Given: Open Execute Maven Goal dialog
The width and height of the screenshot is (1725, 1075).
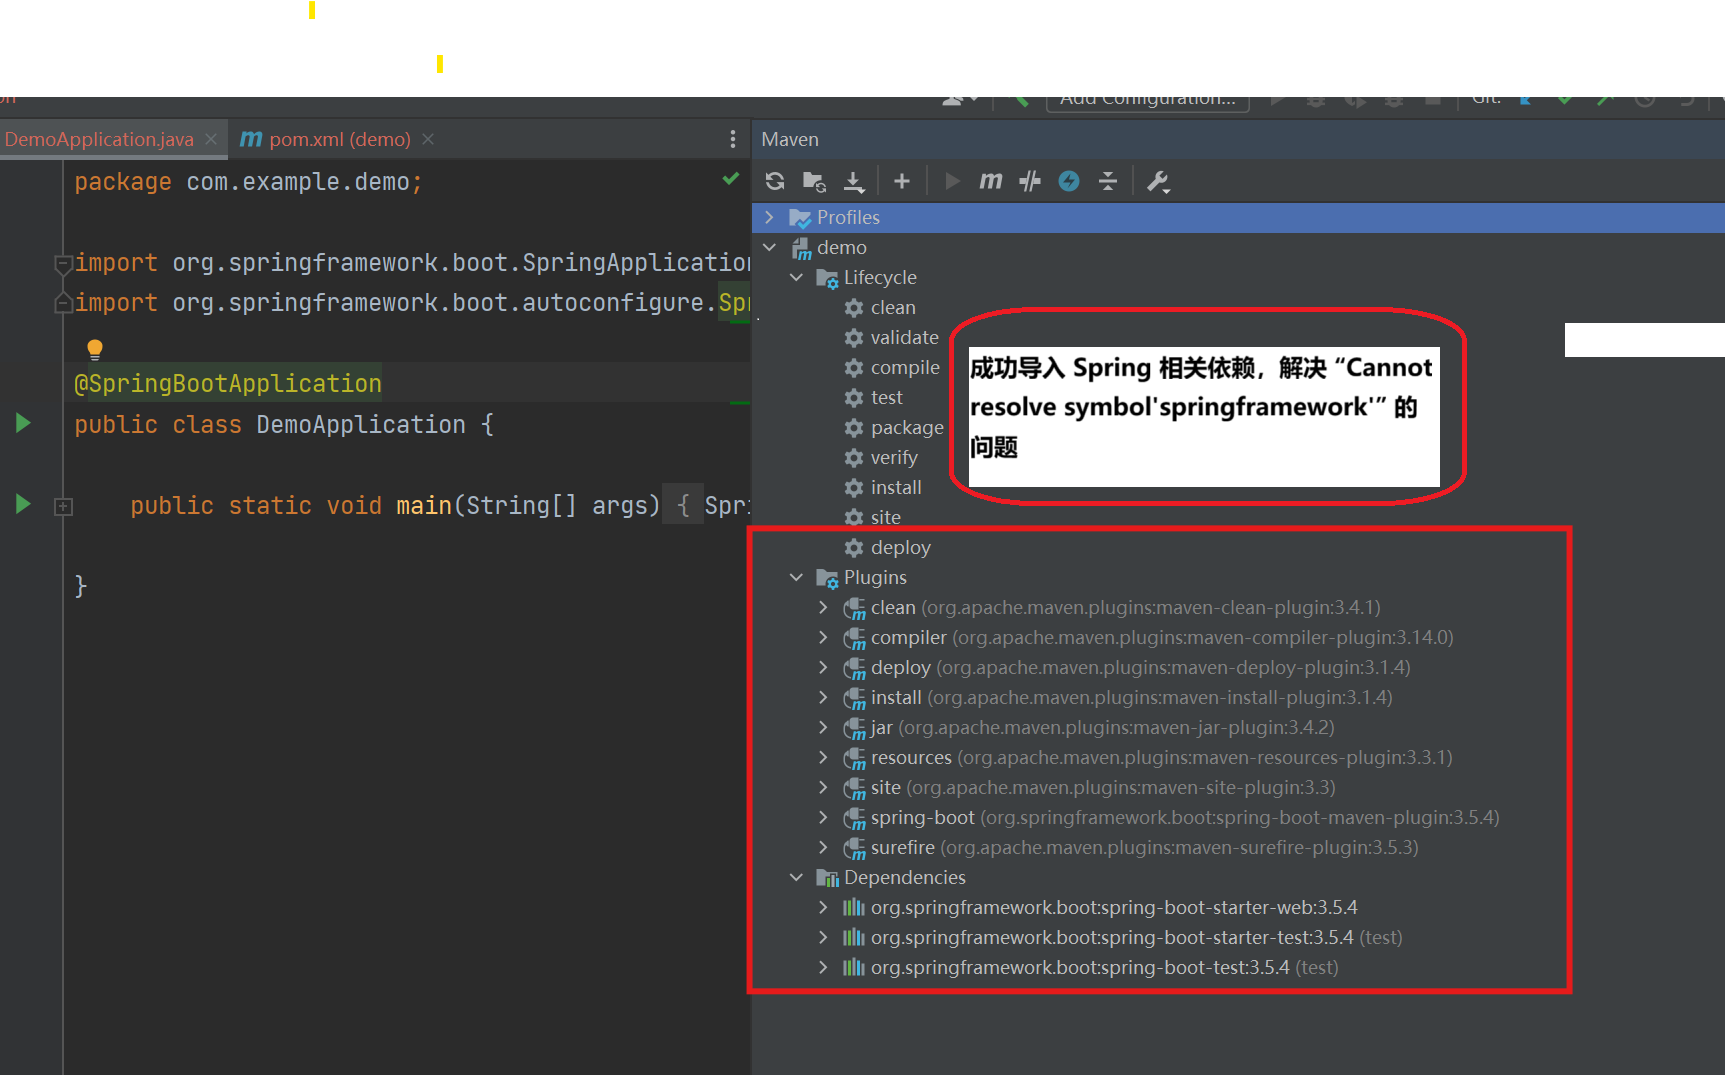Looking at the screenshot, I should click(991, 181).
